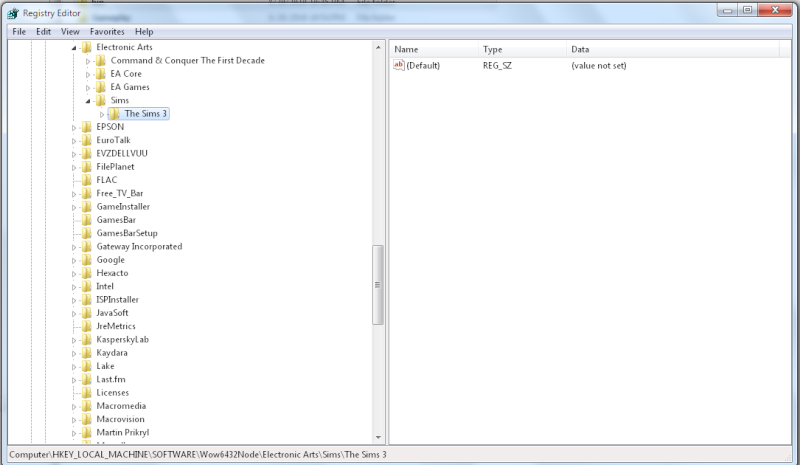Select the Last.fm key
The width and height of the screenshot is (800, 465).
click(x=111, y=379)
